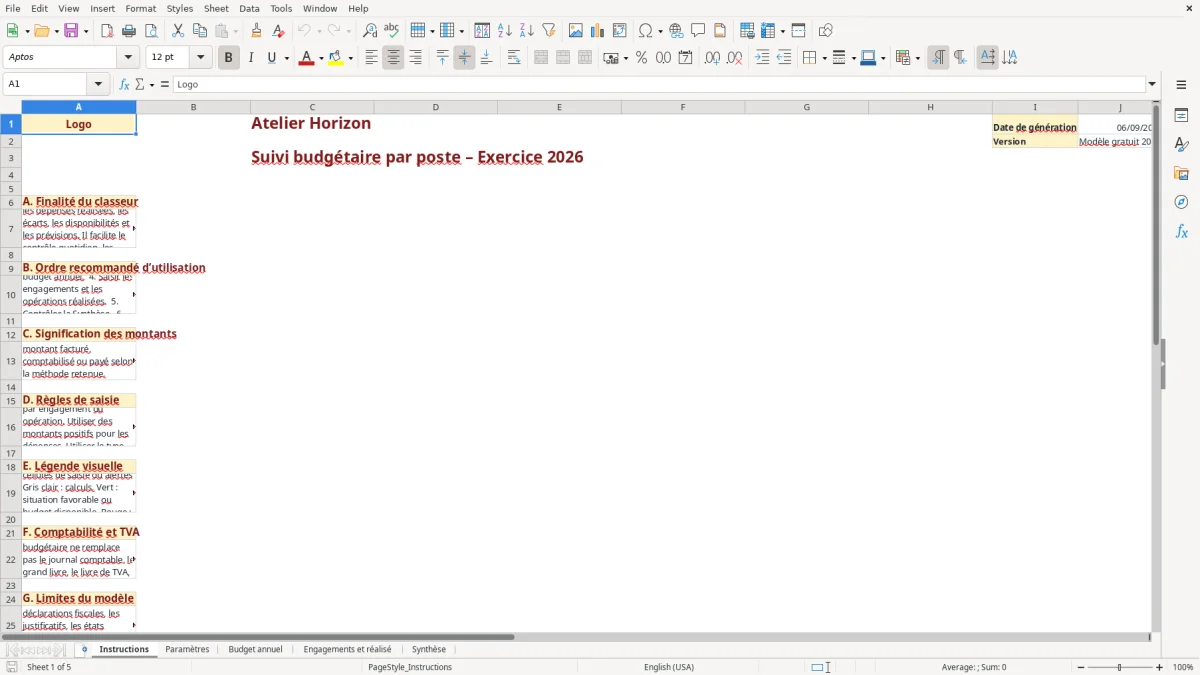The height and width of the screenshot is (675, 1200).
Task: Click Format as Percent icon
Action: point(641,58)
